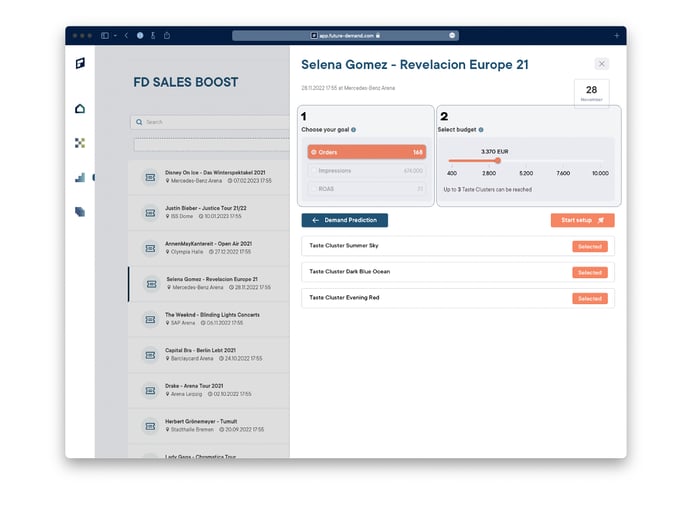688x509 pixels.
Task: Click the ticket icon for Selena Gomez
Action: [151, 284]
